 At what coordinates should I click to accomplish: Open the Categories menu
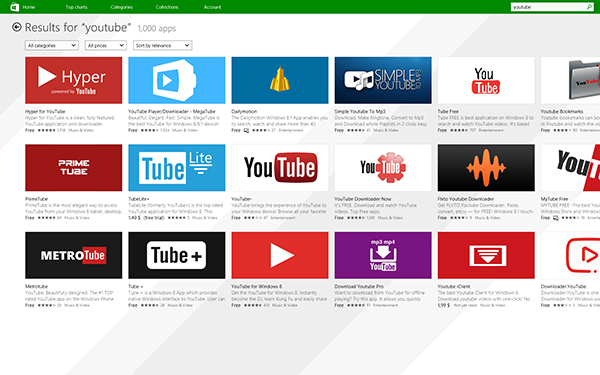[x=122, y=7]
